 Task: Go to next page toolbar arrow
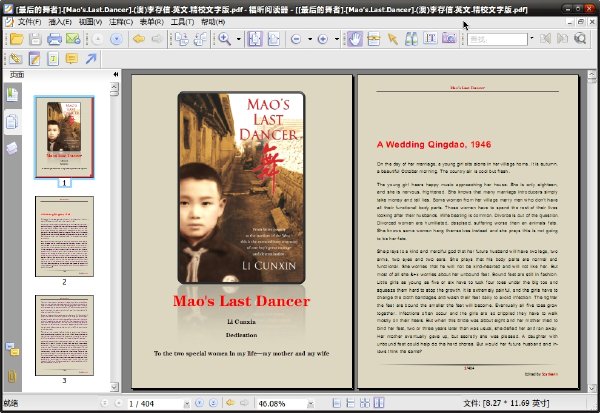tap(116, 39)
